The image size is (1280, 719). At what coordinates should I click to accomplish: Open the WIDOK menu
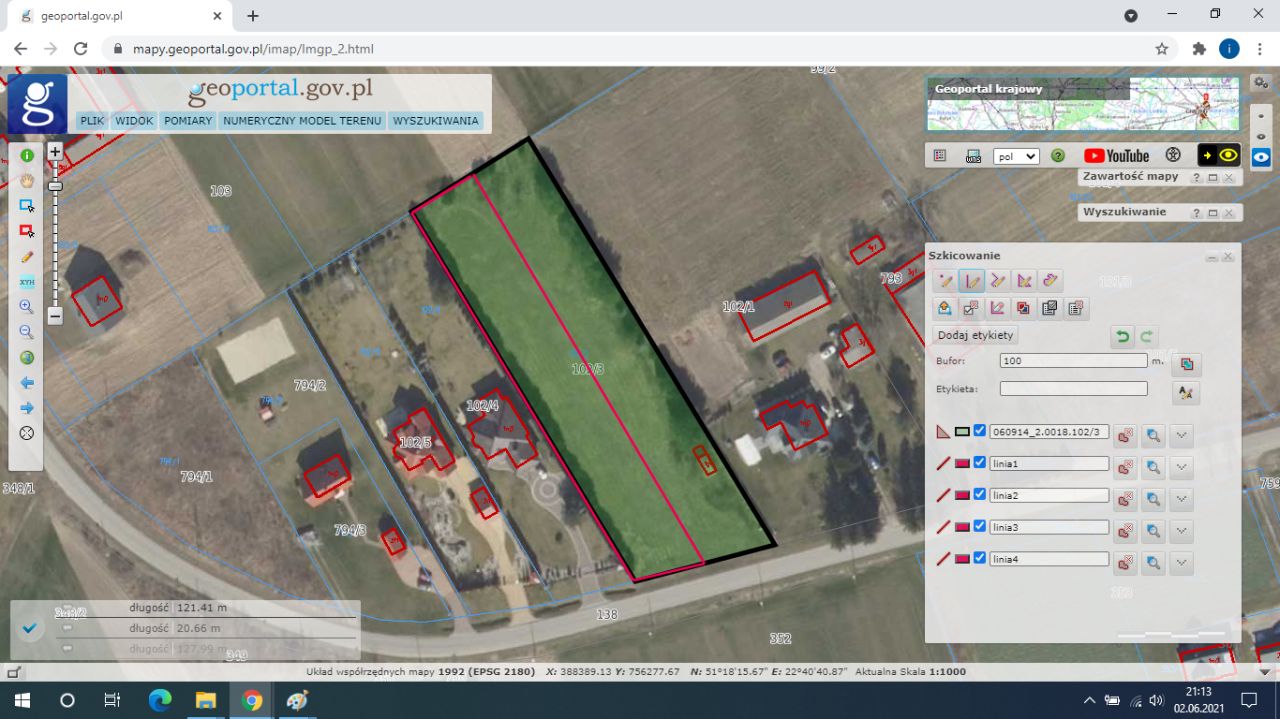click(134, 120)
